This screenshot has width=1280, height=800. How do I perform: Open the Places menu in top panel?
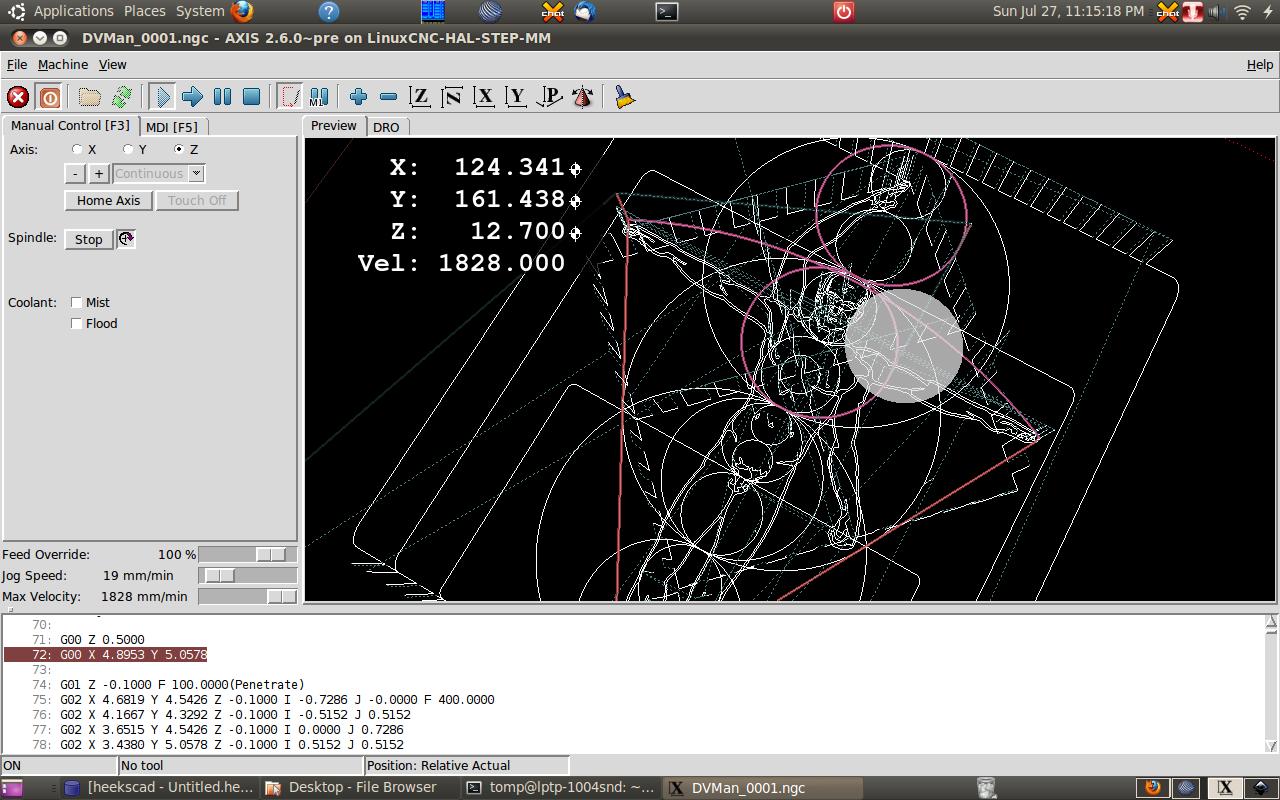(x=145, y=11)
